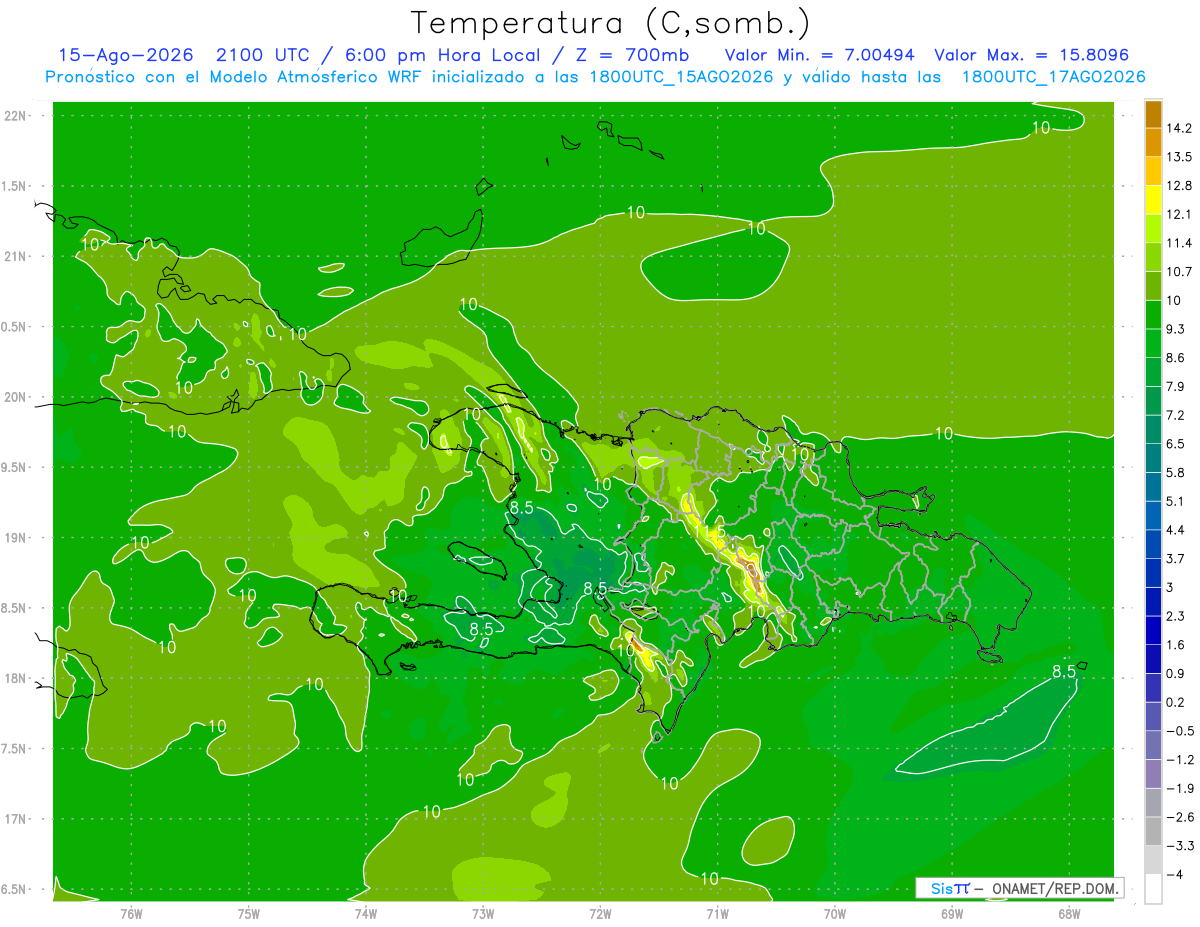Click the "7.9" color scale value
1200x927 pixels.
(1176, 386)
